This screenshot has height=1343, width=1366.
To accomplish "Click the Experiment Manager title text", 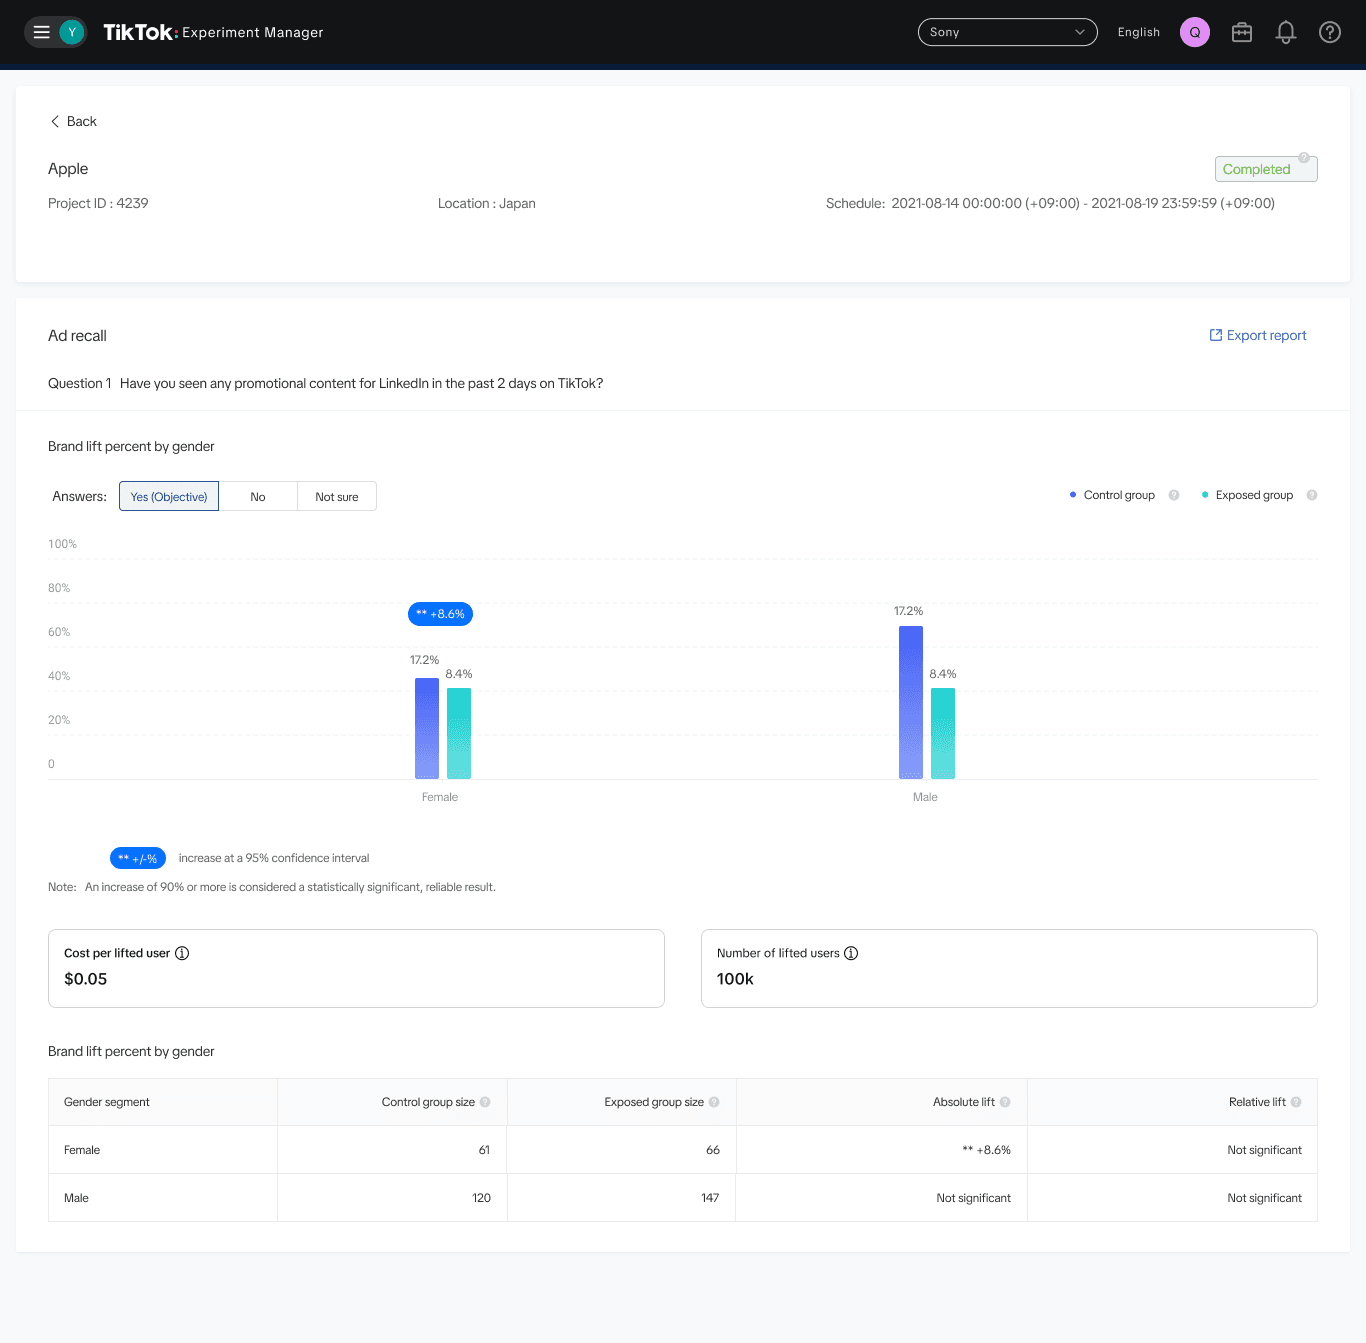I will pyautogui.click(x=253, y=32).
